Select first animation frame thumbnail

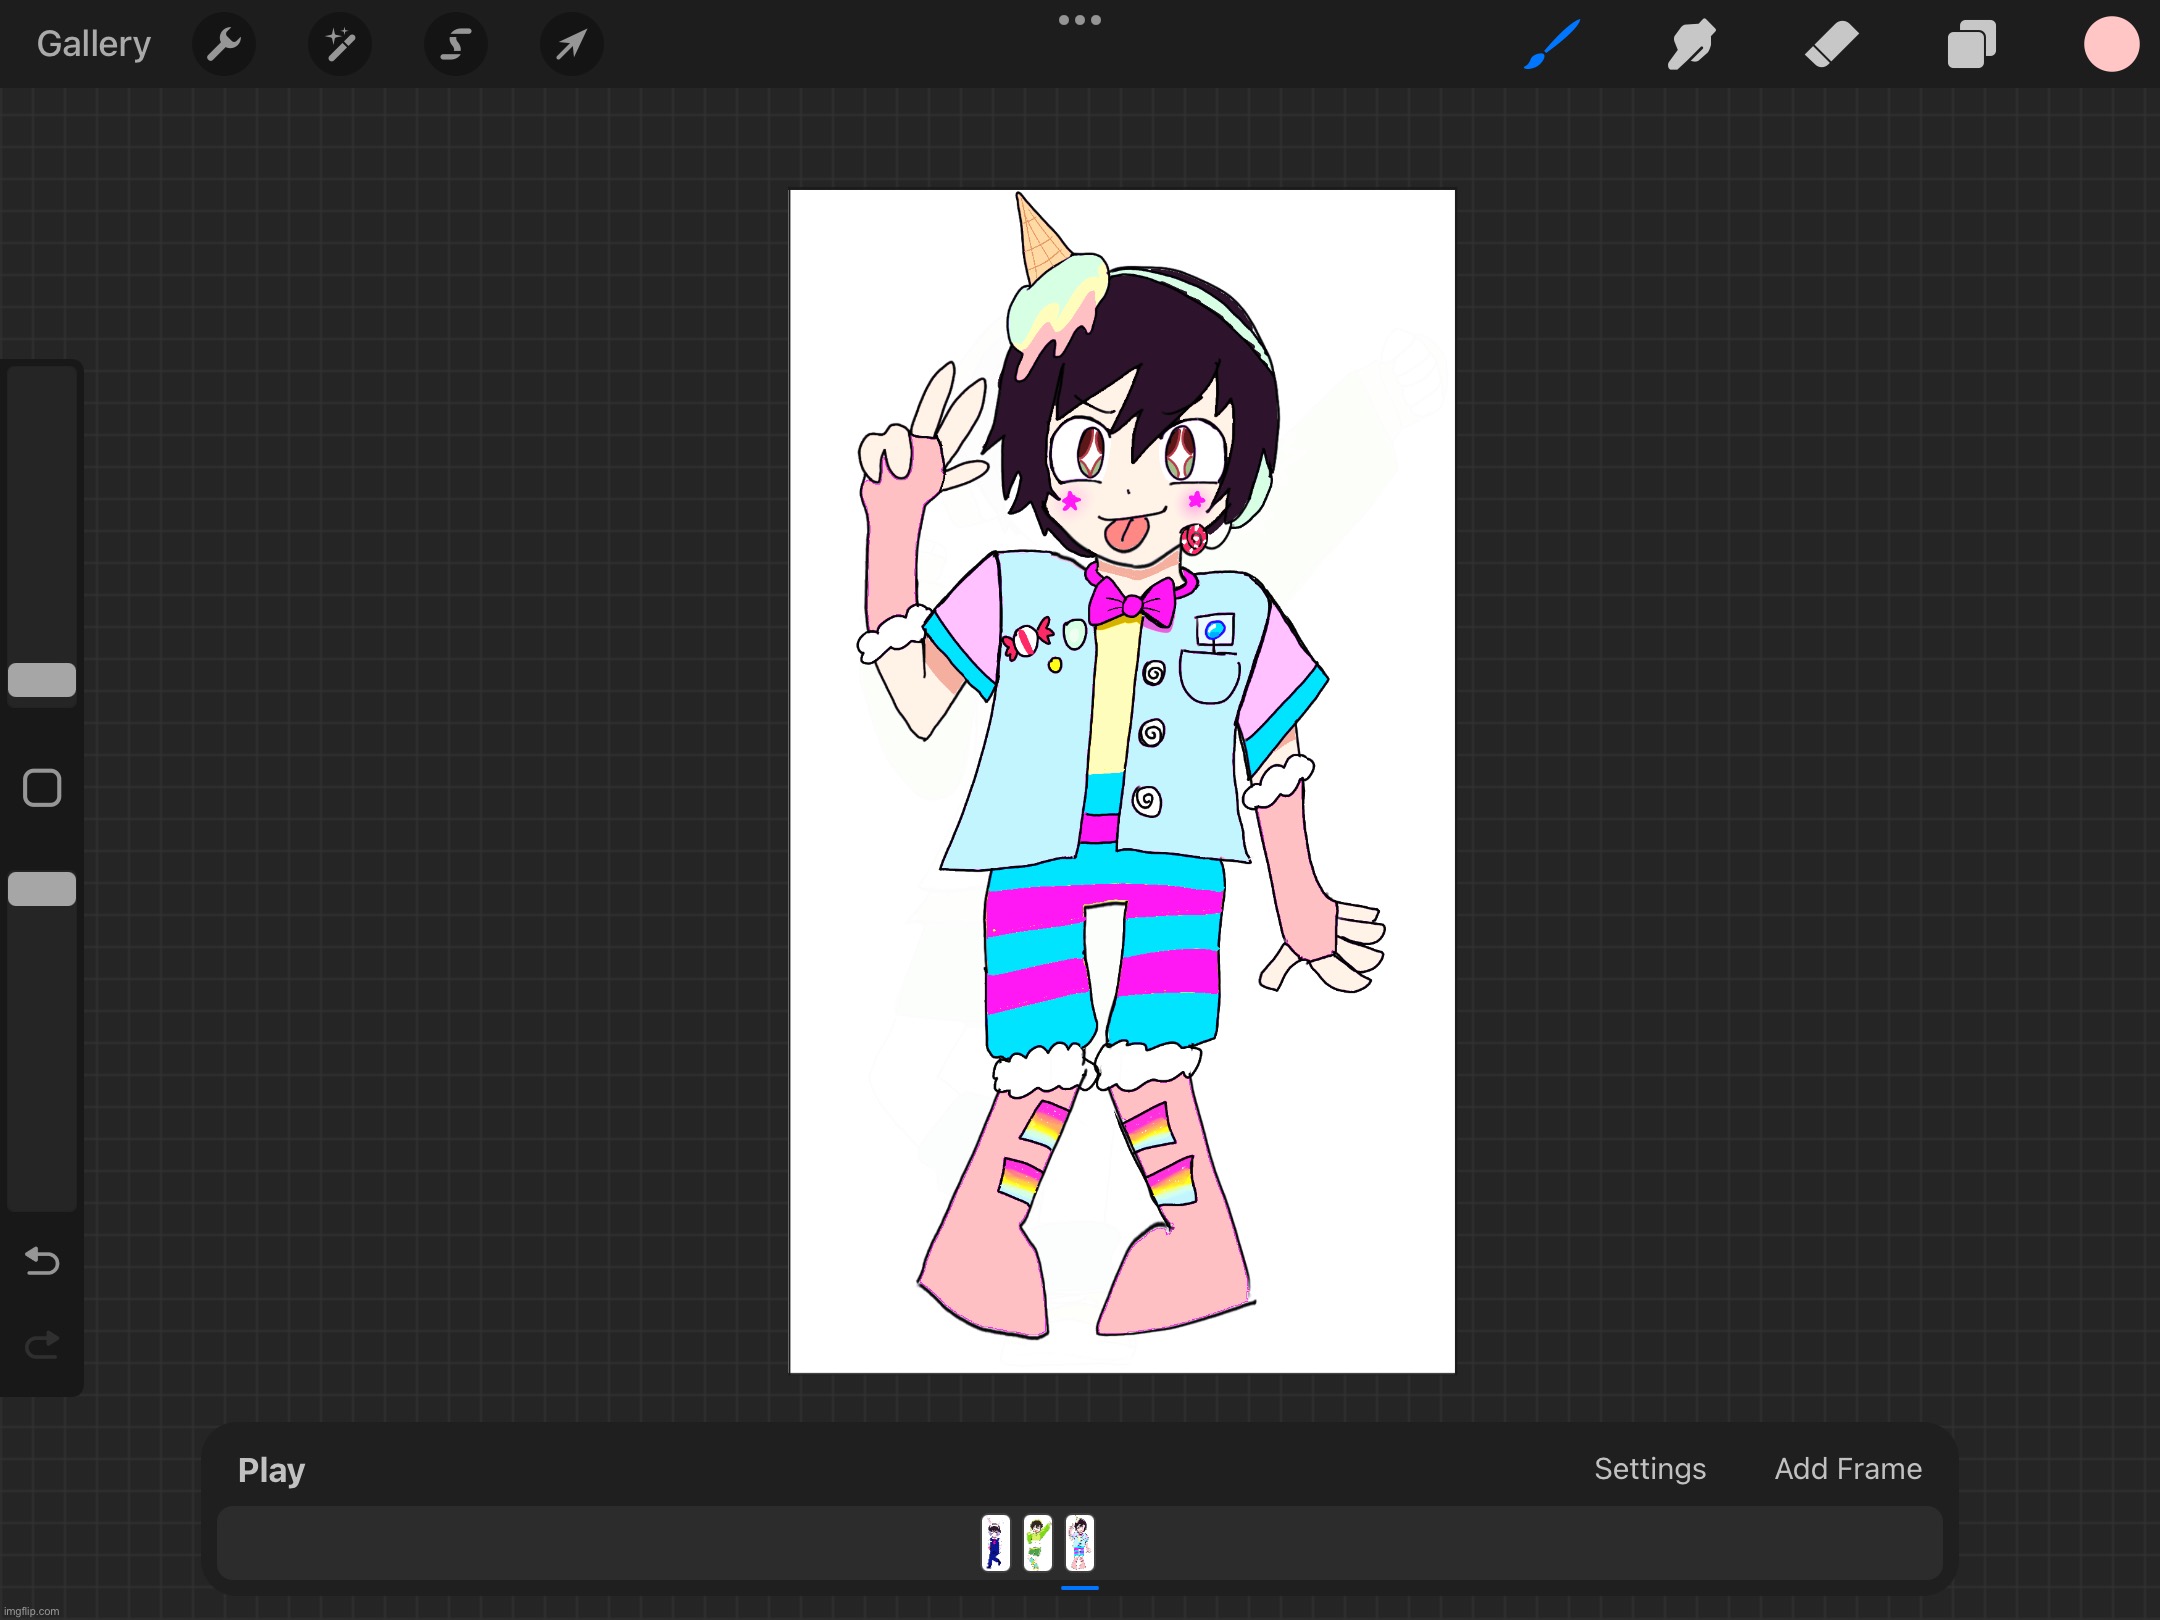click(995, 1542)
